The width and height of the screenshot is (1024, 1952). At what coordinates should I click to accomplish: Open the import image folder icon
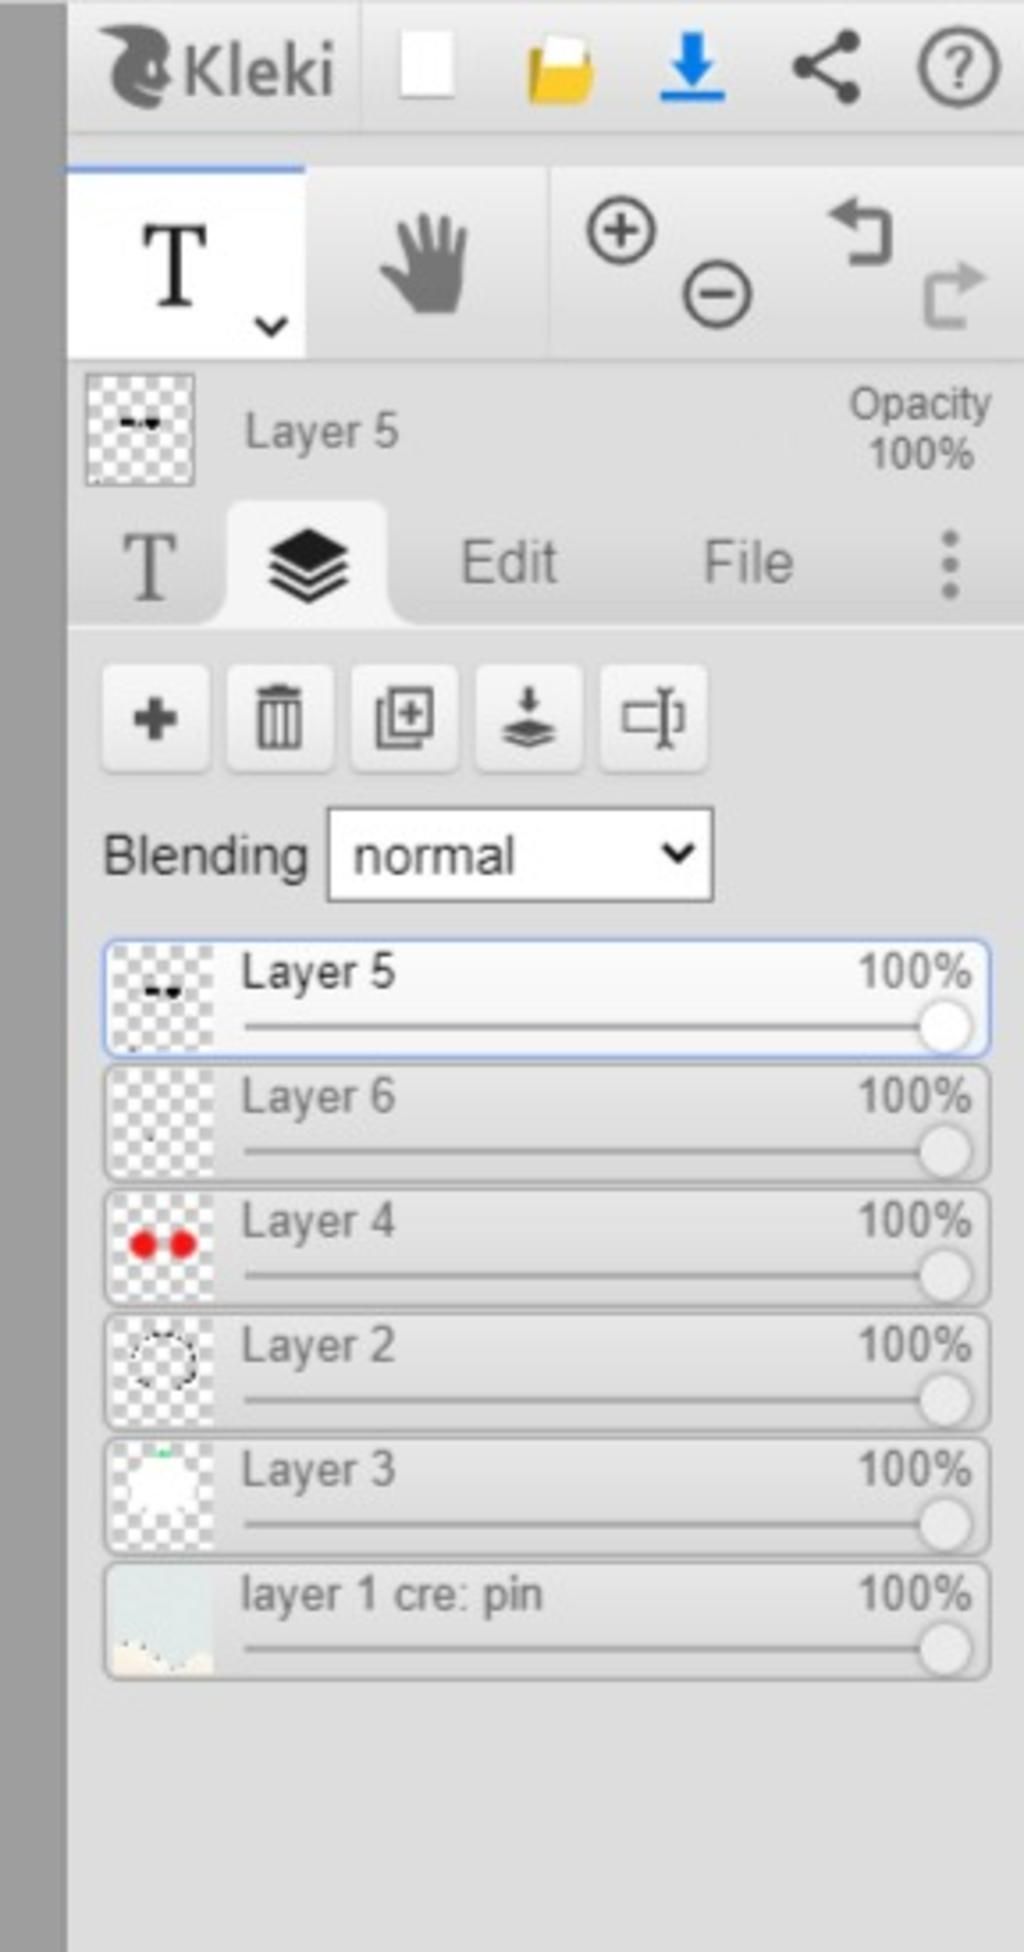coord(560,69)
